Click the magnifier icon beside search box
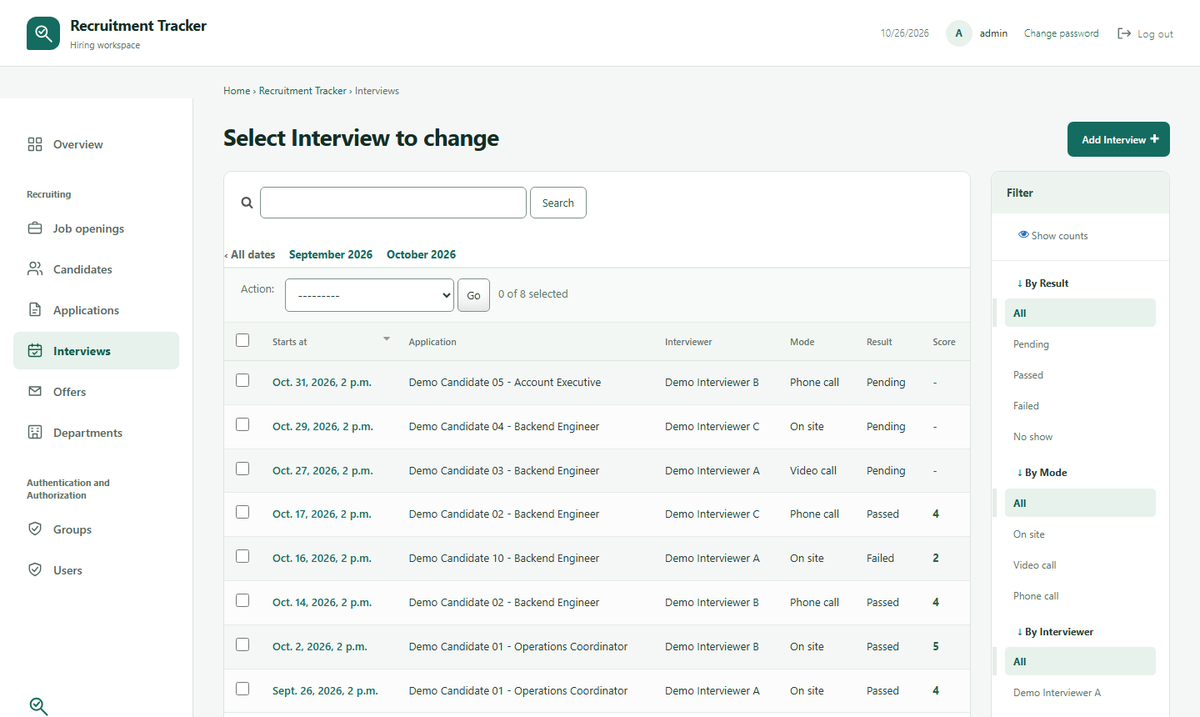This screenshot has height=717, width=1200. (247, 202)
